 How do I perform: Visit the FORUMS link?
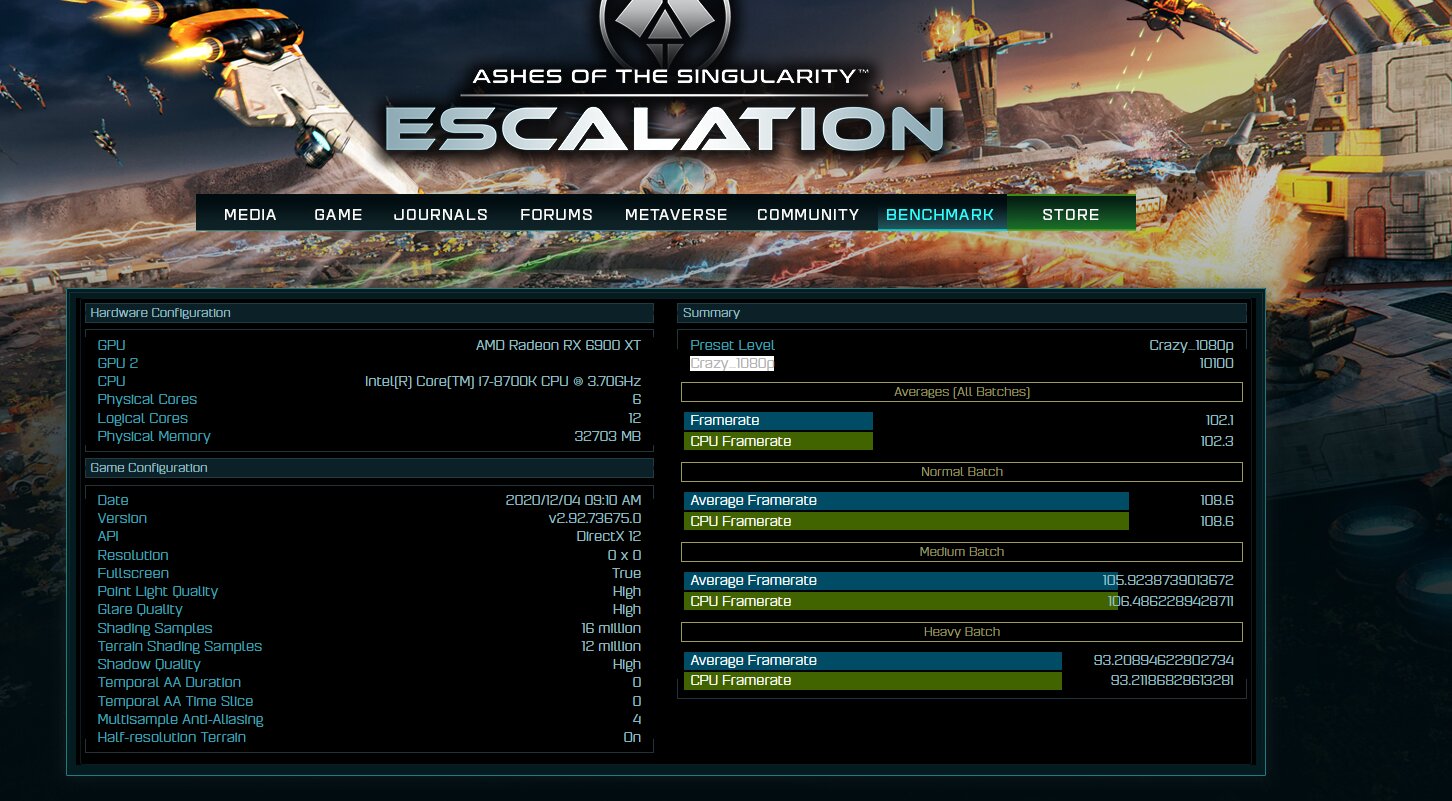[x=556, y=214]
